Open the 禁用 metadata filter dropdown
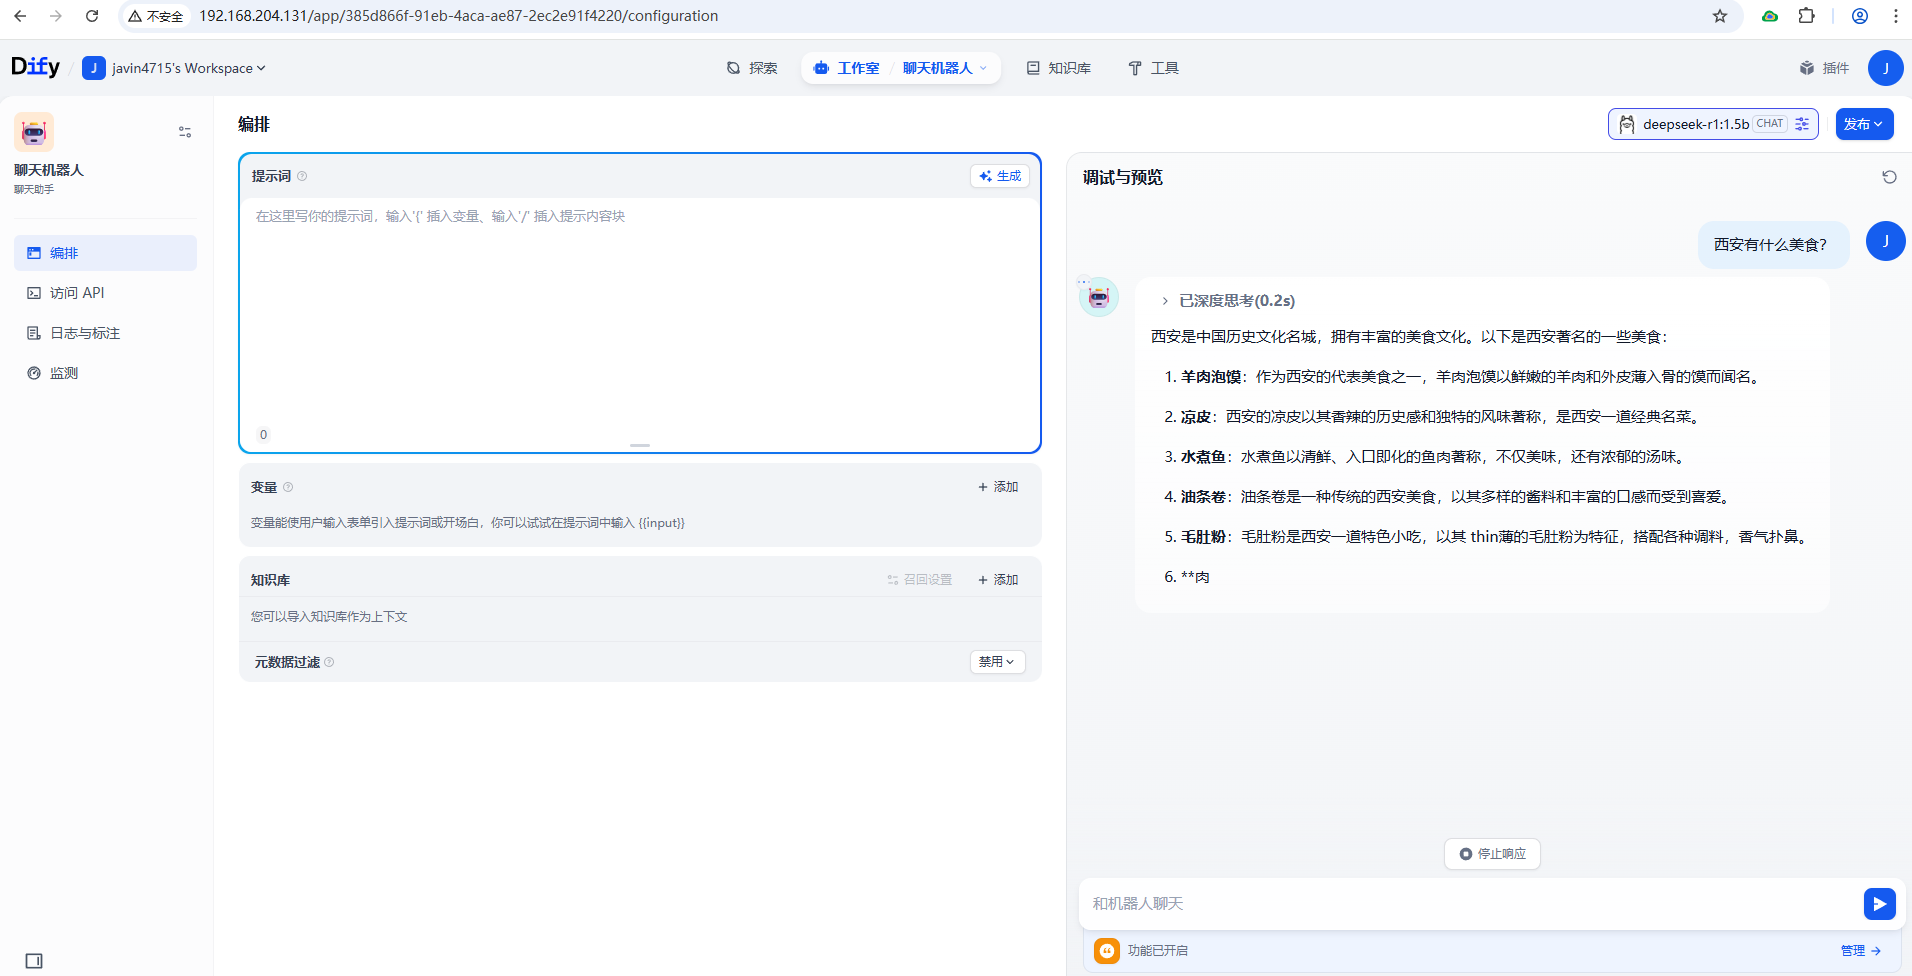This screenshot has width=1912, height=976. [x=997, y=662]
